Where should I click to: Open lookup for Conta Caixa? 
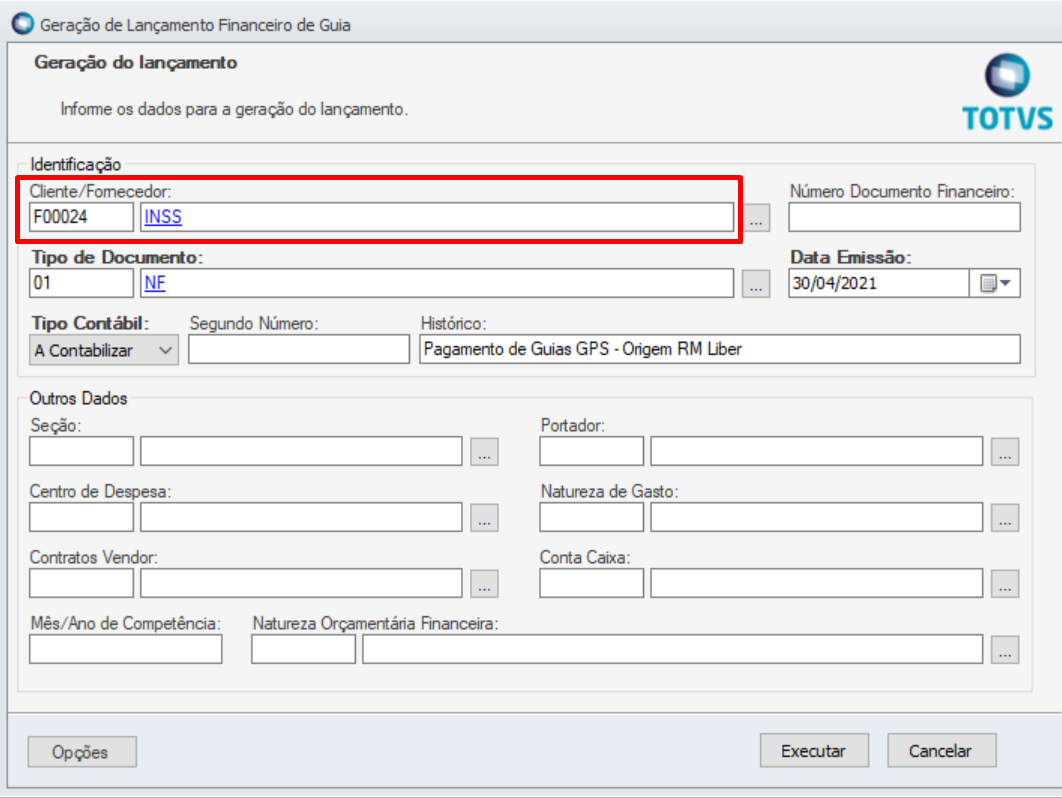pyautogui.click(x=1005, y=584)
